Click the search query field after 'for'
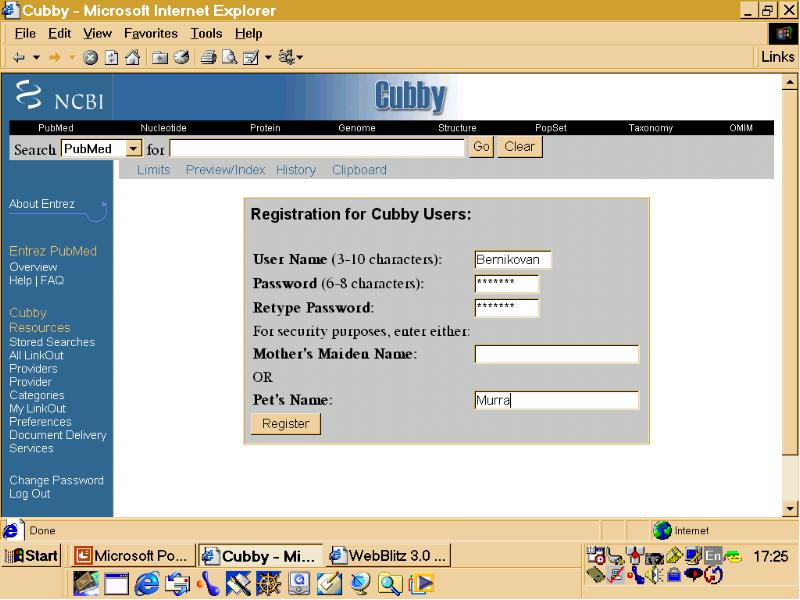Image resolution: width=800 pixels, height=600 pixels. [317, 148]
